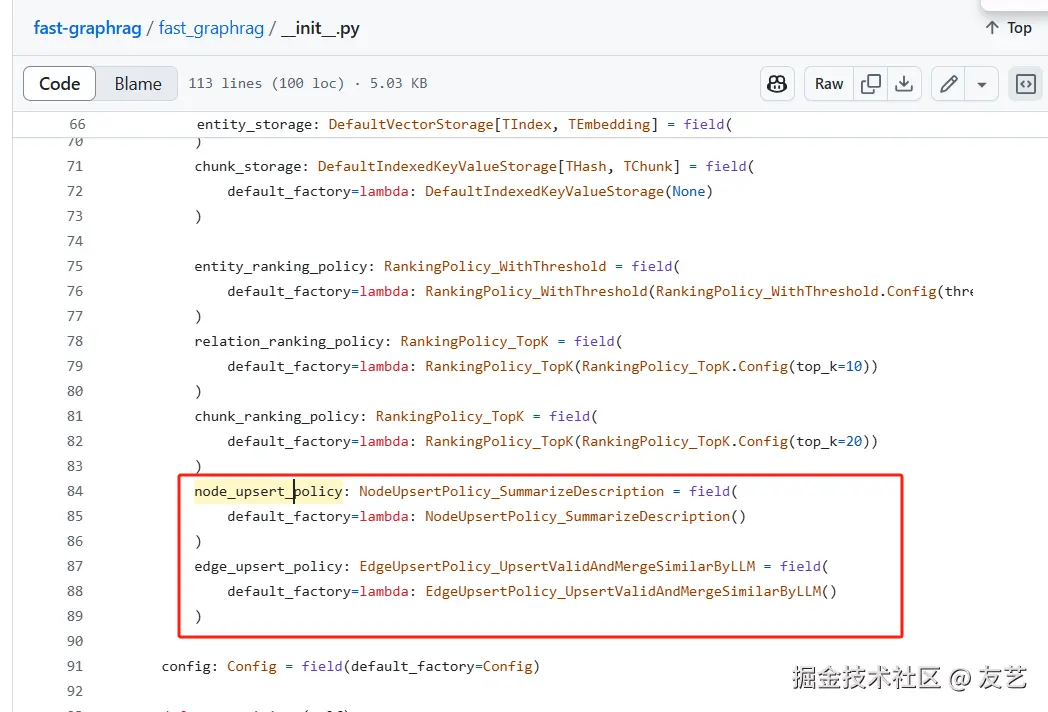Download raw file icon
Viewport: 1048px width, 712px height.
point(904,84)
